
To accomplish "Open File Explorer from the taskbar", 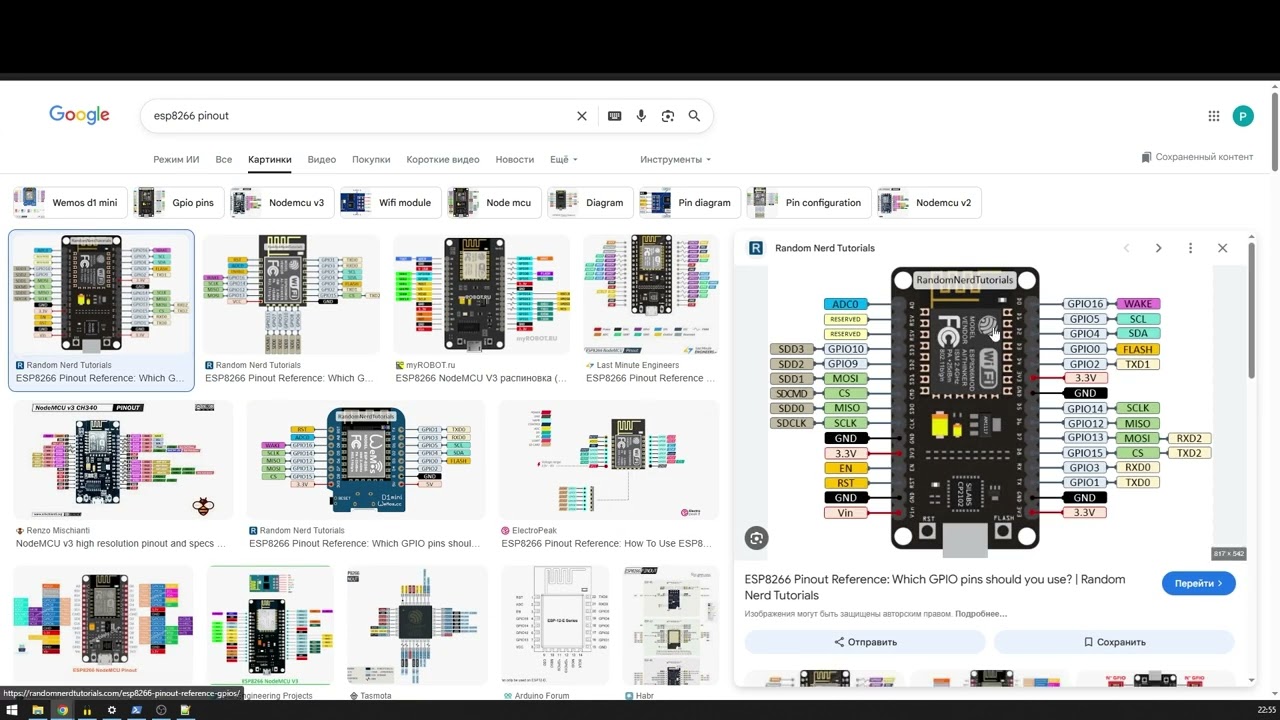I will [38, 710].
